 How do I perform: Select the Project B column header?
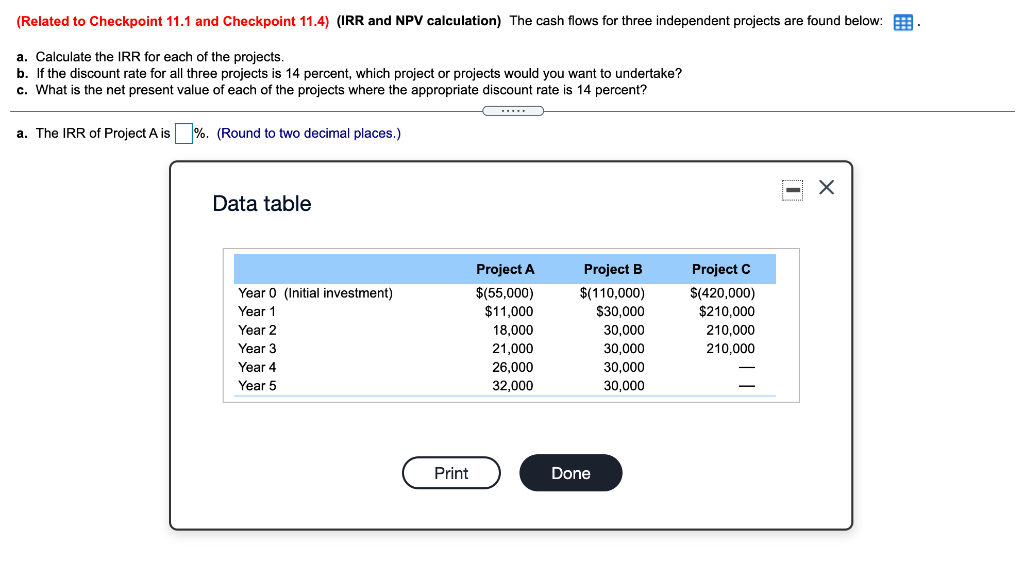tap(613, 268)
